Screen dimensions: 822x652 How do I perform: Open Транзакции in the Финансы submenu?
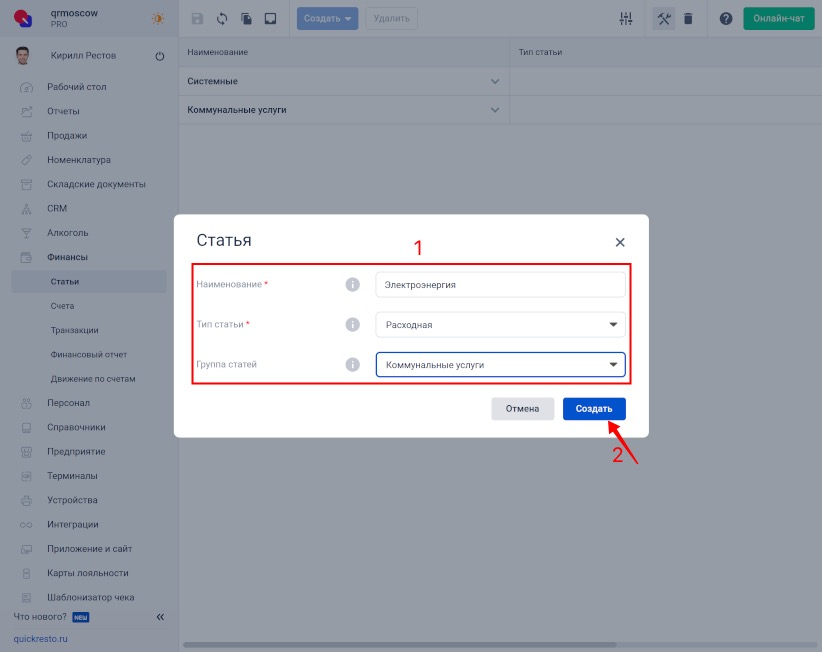[75, 330]
